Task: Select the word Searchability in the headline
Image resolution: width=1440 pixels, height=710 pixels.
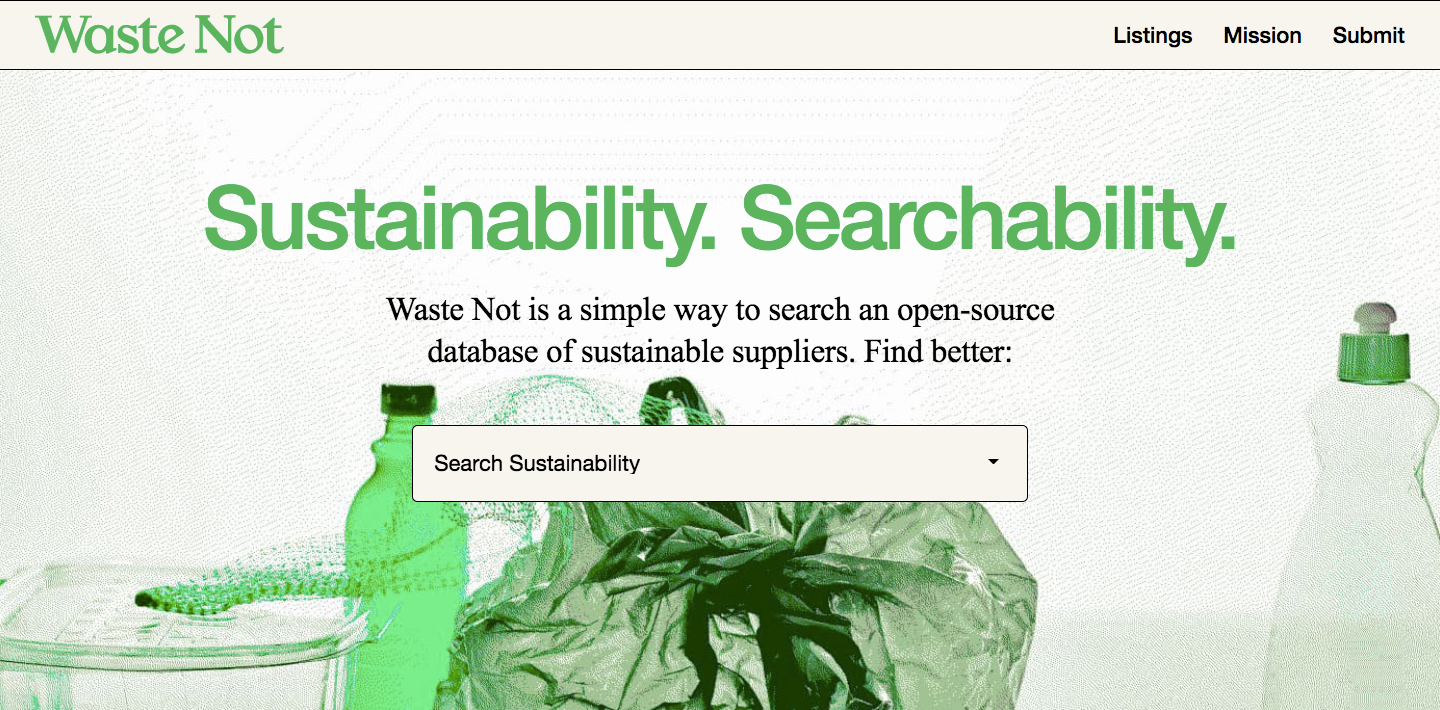Action: [988, 218]
